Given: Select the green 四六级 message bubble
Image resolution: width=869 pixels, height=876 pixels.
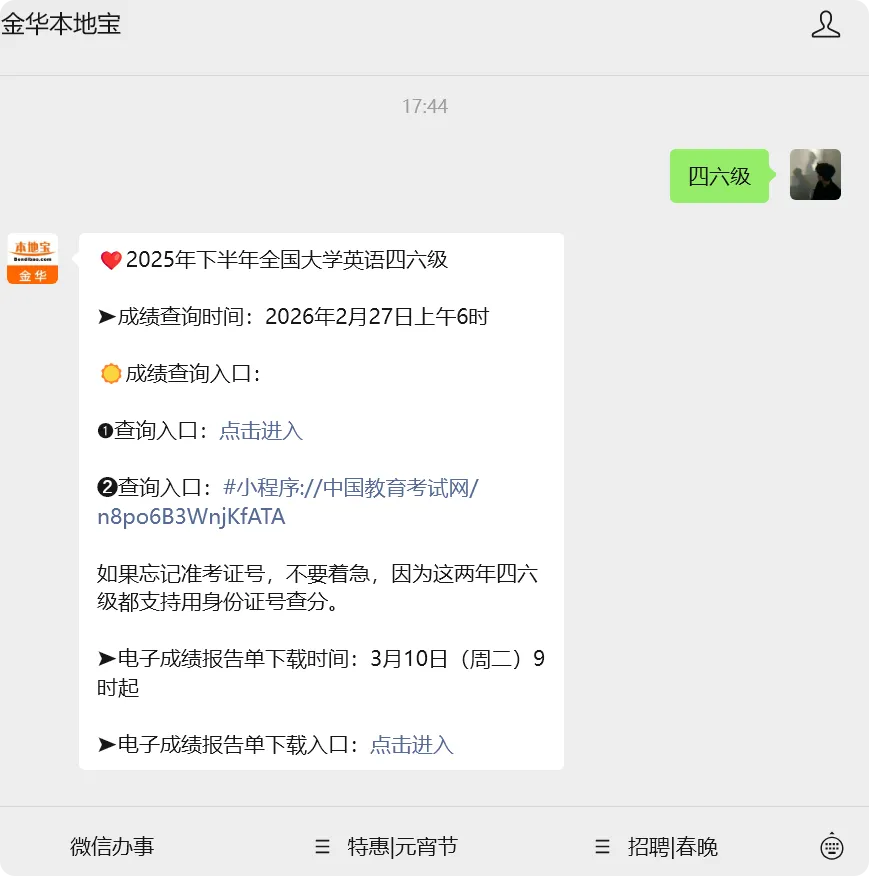Looking at the screenshot, I should (719, 176).
